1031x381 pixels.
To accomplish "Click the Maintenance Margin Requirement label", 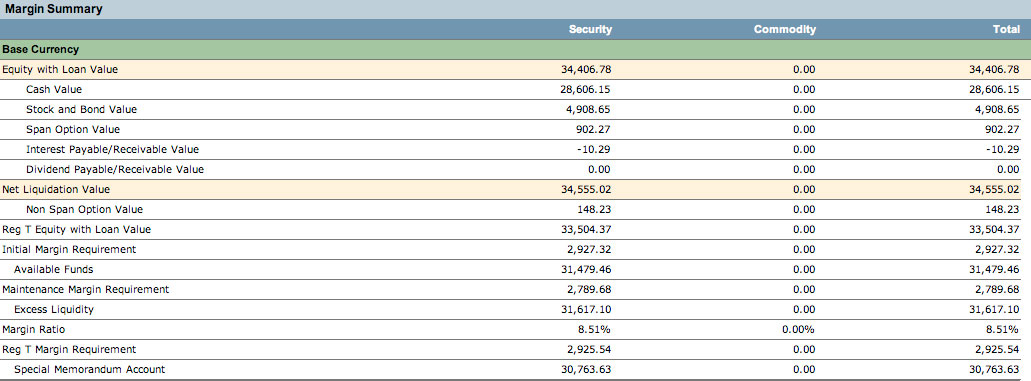I will (86, 290).
